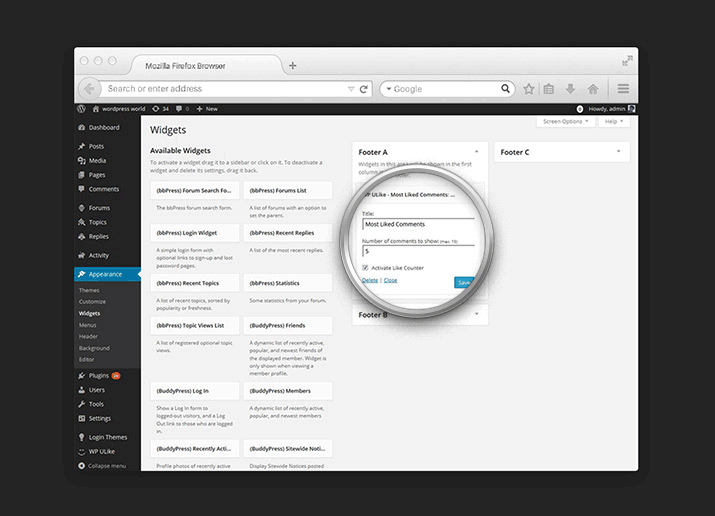Expand the Footer B widget area

click(476, 315)
